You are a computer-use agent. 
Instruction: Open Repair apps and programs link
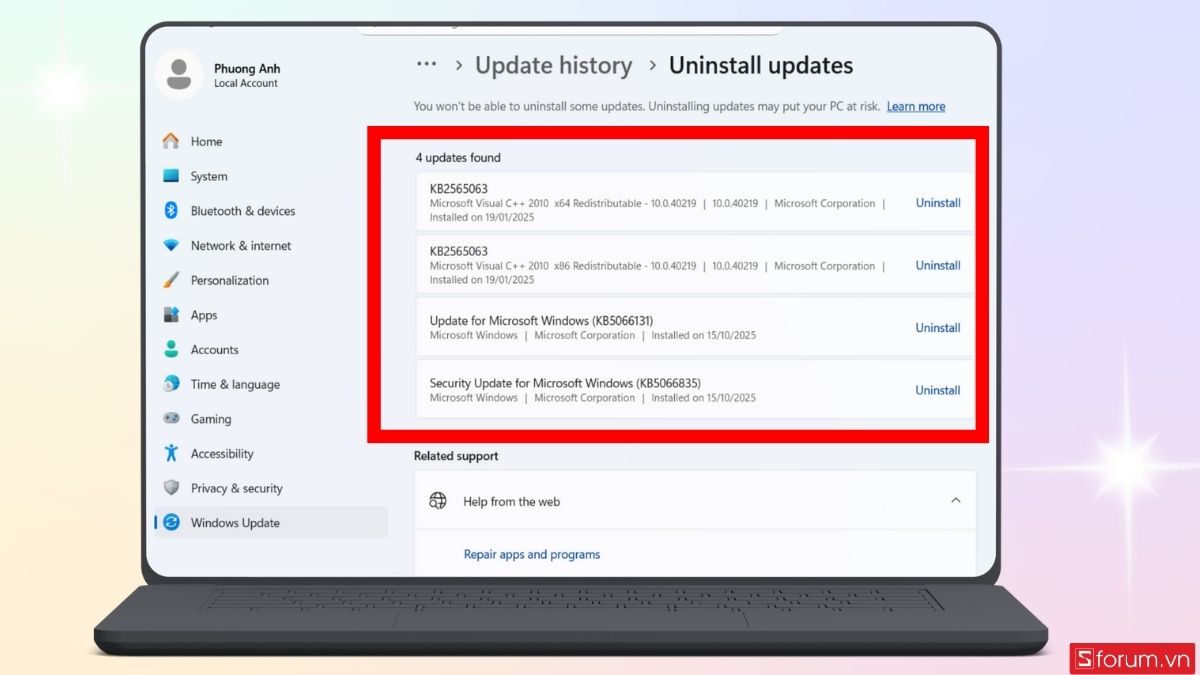[x=532, y=555]
